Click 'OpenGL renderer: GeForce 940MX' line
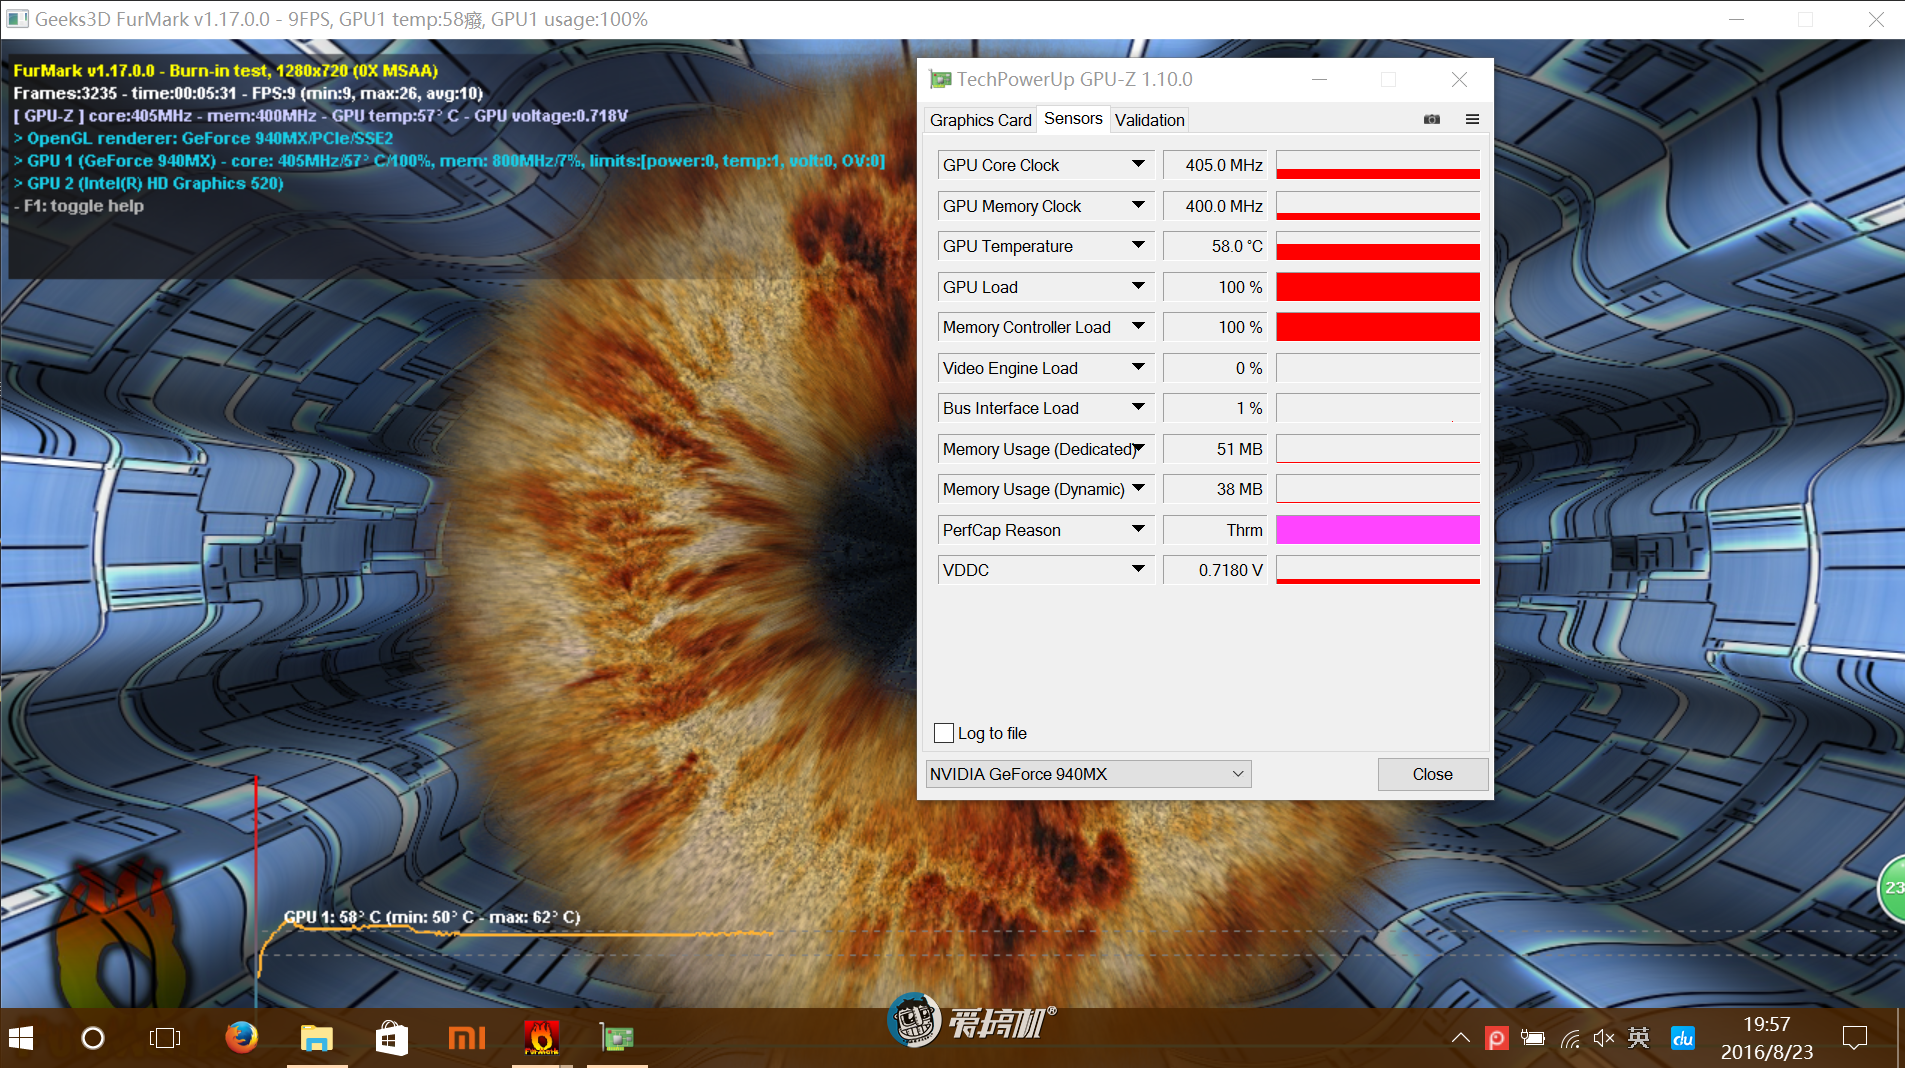This screenshot has height=1068, width=1905. click(x=203, y=138)
